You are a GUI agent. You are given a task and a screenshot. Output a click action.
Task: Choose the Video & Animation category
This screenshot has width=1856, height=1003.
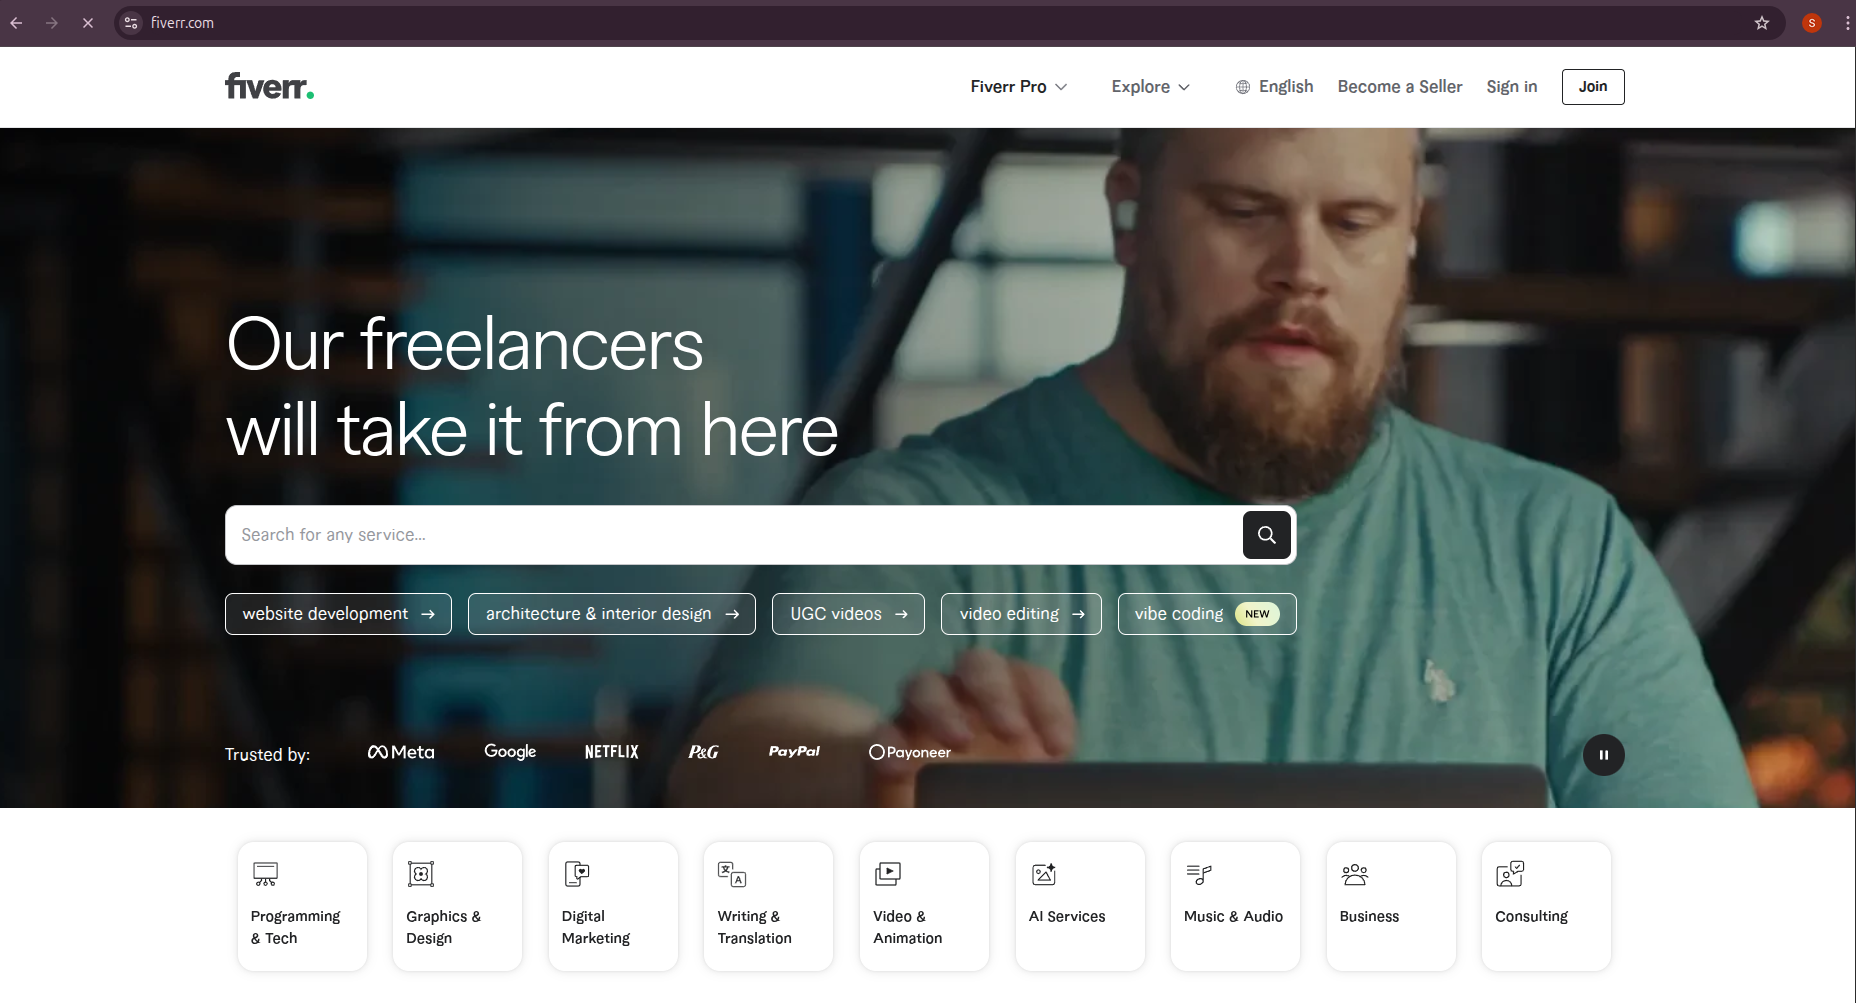point(924,906)
